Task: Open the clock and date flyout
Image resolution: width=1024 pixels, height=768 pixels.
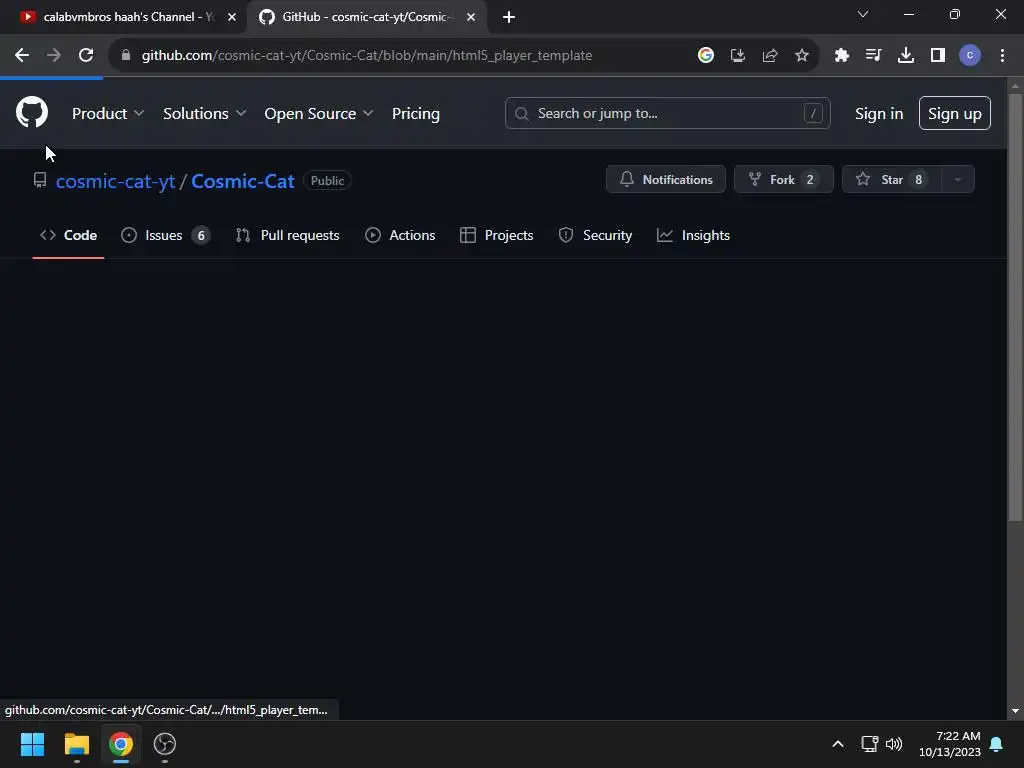Action: 950,744
